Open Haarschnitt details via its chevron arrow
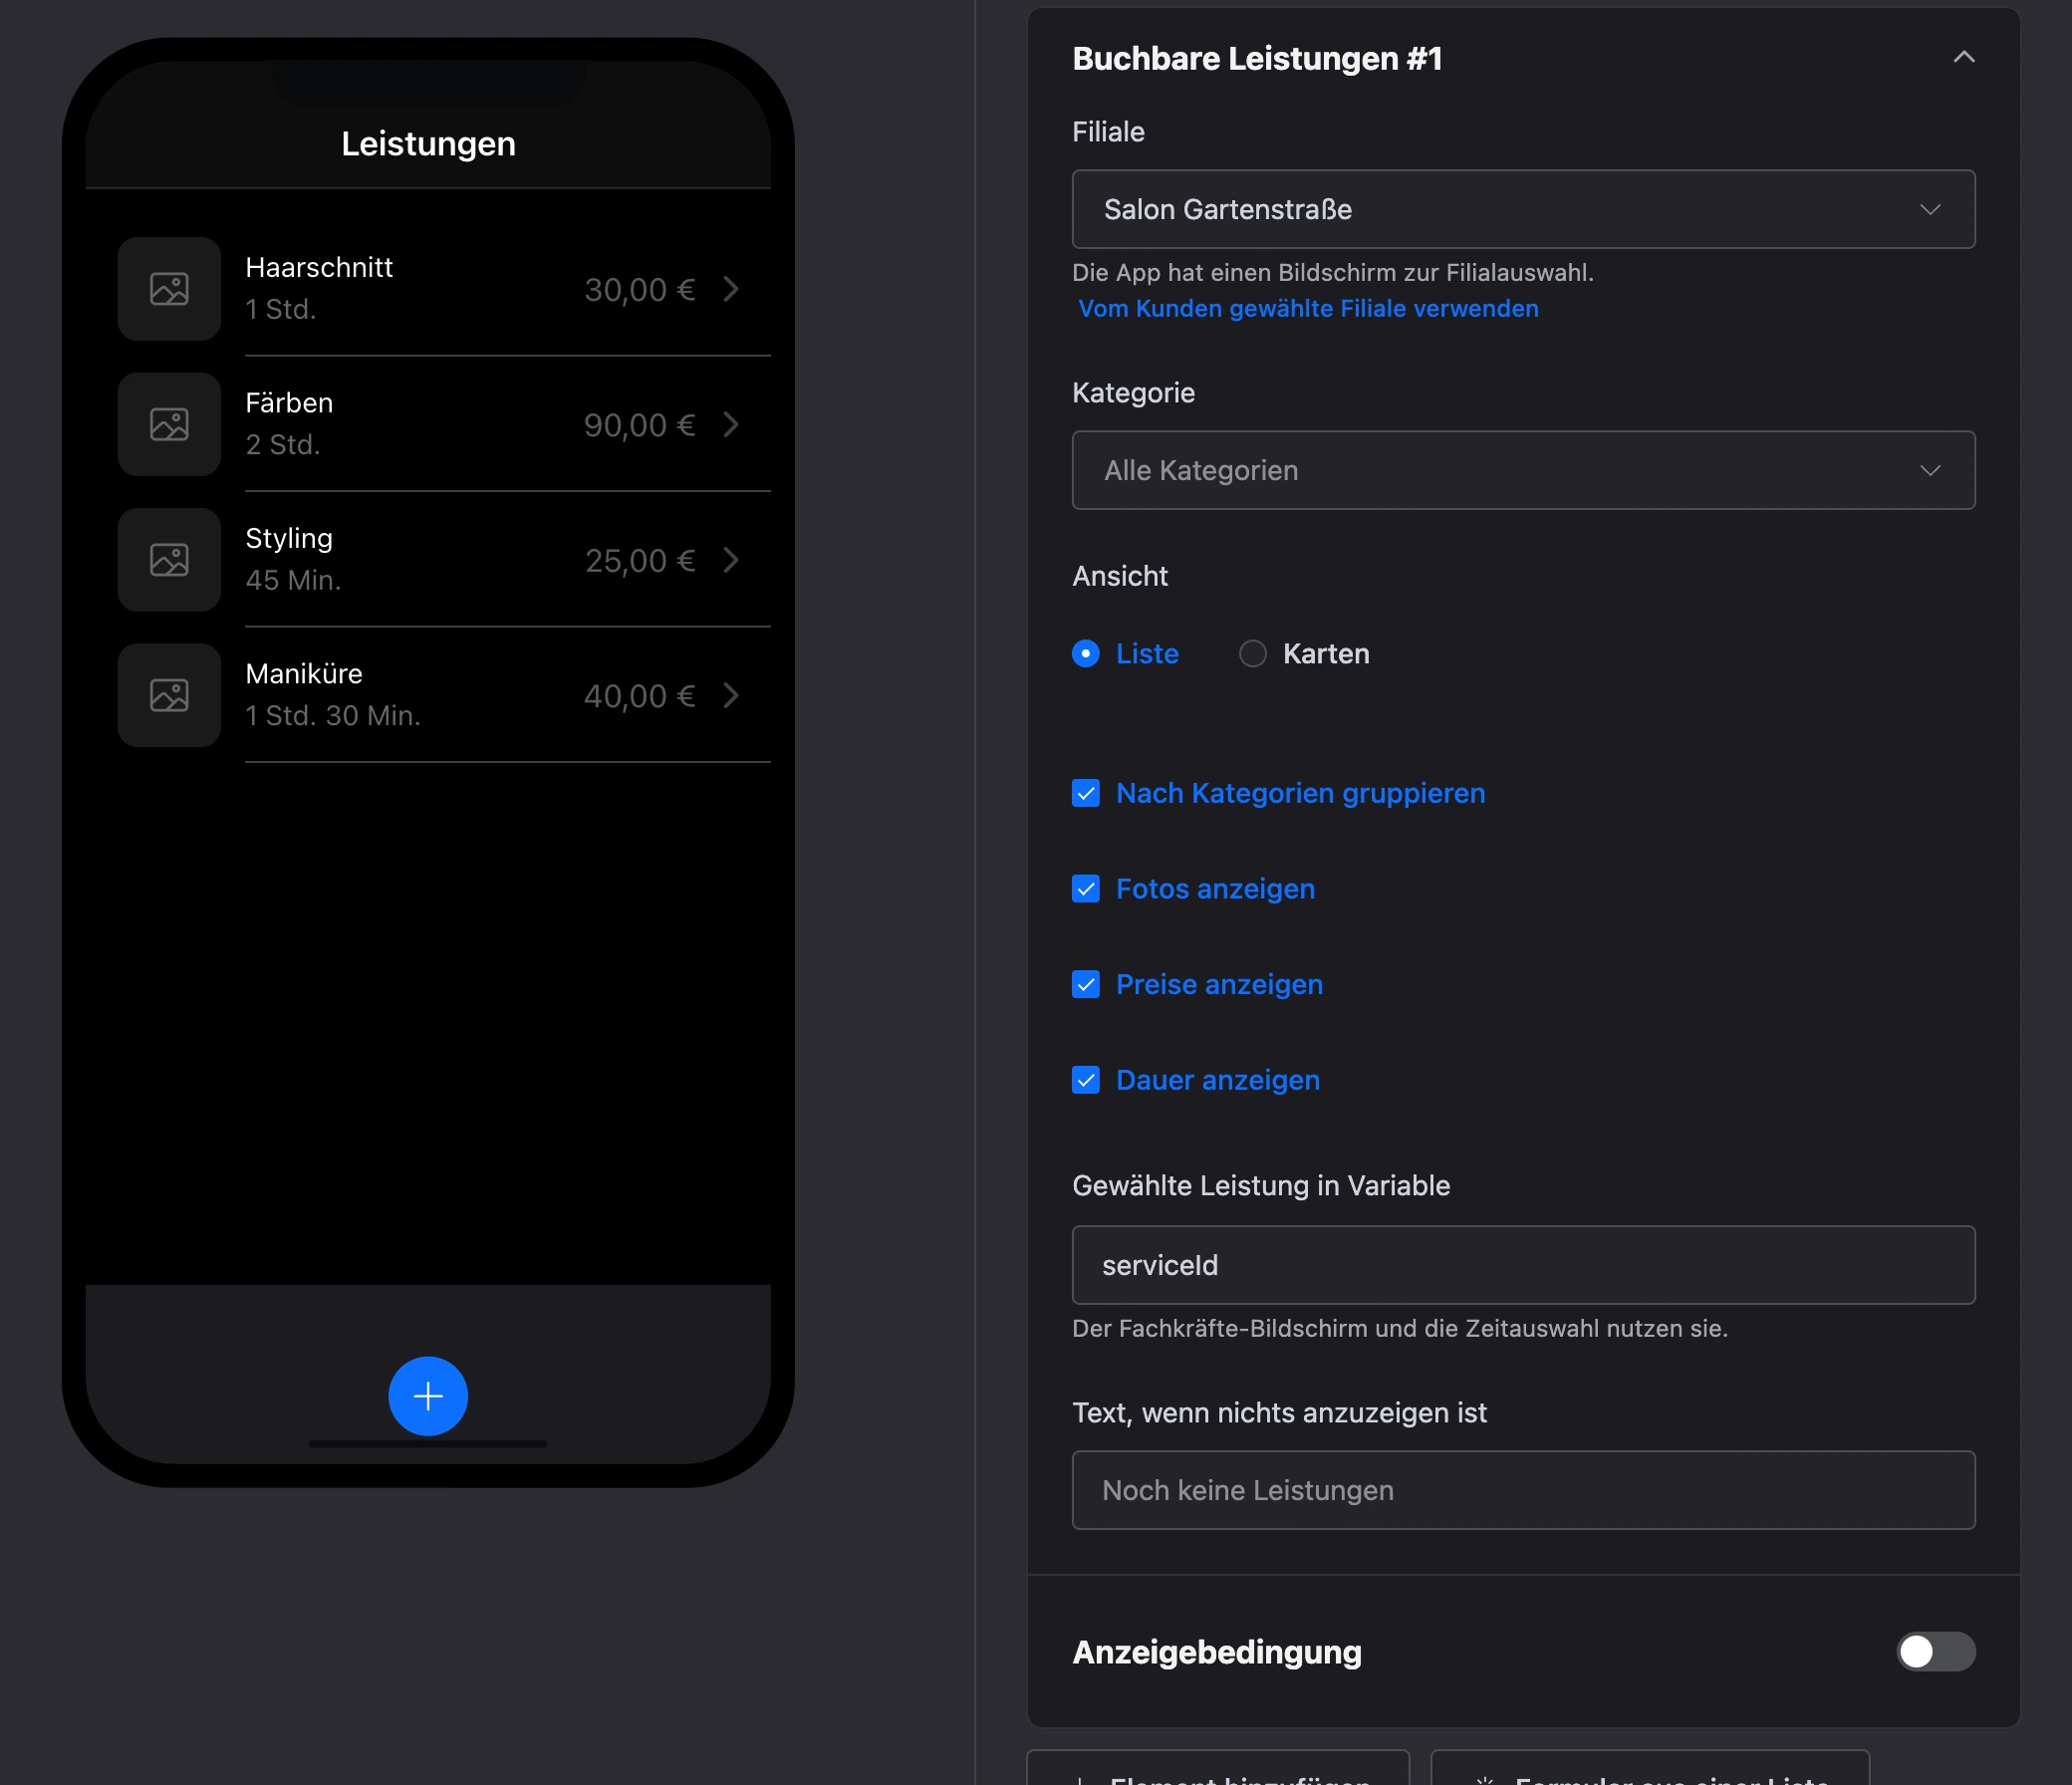This screenshot has width=2072, height=1785. pos(731,289)
